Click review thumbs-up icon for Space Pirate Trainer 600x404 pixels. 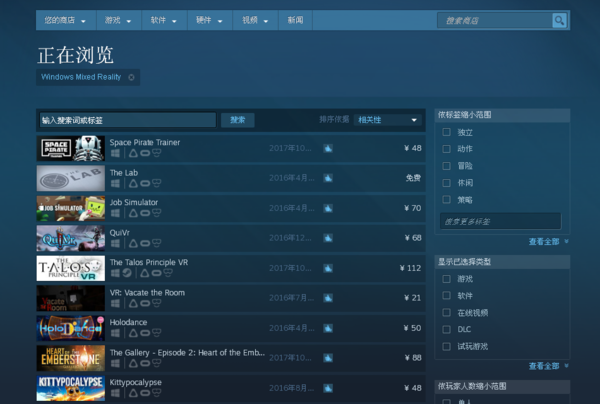pyautogui.click(x=328, y=148)
